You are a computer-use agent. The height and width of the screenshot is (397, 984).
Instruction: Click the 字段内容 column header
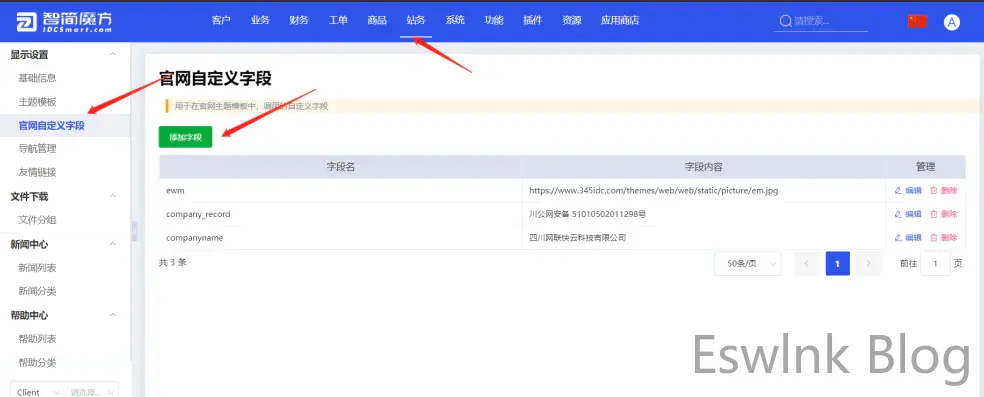pos(703,167)
